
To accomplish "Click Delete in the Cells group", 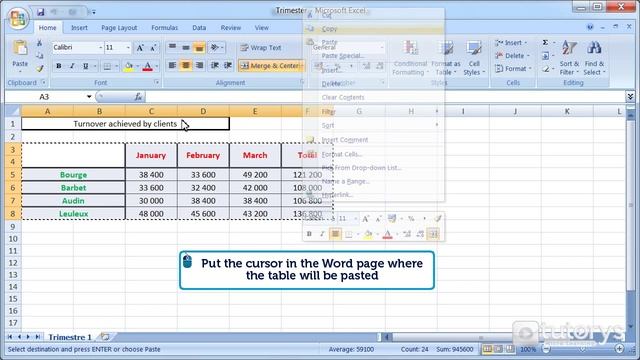I will coord(512,56).
